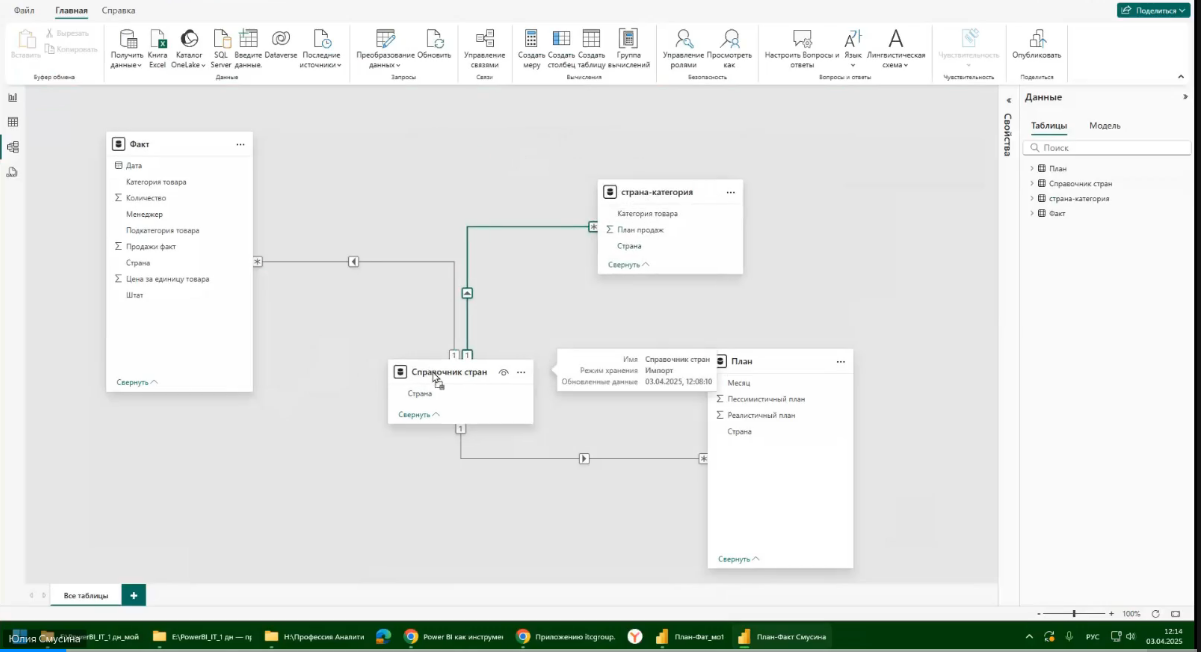Image resolution: width=1201 pixels, height=652 pixels.
Task: Create new measure via Создать меру
Action: tap(530, 45)
